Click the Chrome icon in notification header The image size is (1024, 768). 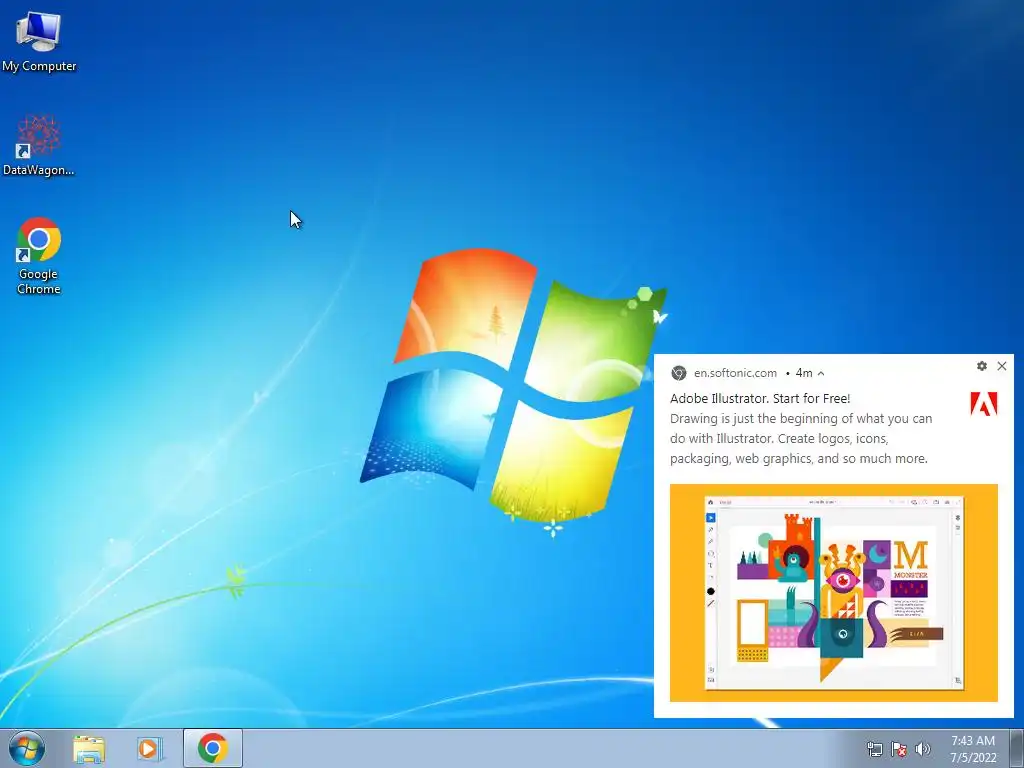[x=679, y=373]
